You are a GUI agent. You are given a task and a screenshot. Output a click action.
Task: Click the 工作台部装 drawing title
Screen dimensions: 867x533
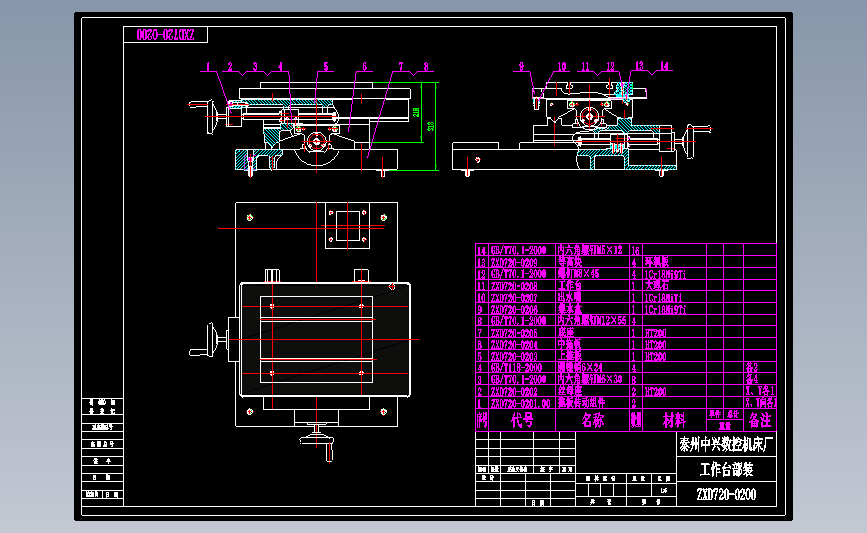[726, 470]
